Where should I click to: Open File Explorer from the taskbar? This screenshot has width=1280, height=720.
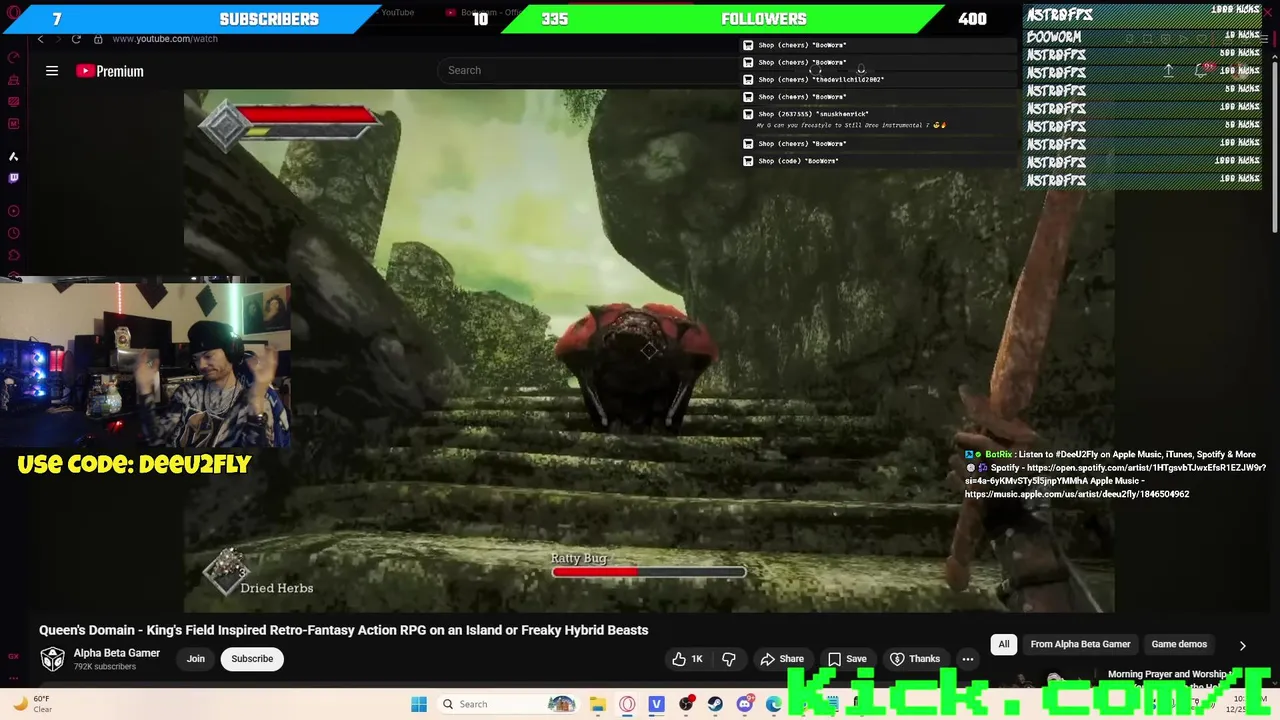[598, 704]
